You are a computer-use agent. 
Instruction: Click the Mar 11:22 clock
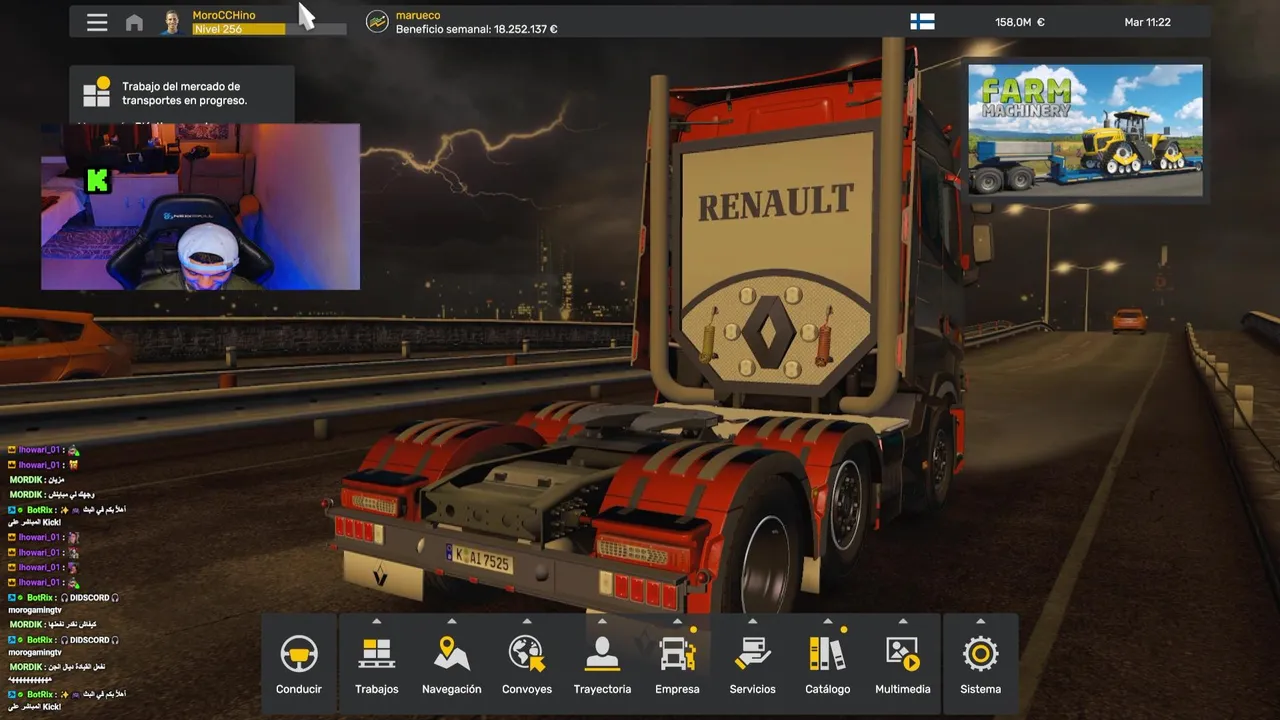click(1147, 22)
